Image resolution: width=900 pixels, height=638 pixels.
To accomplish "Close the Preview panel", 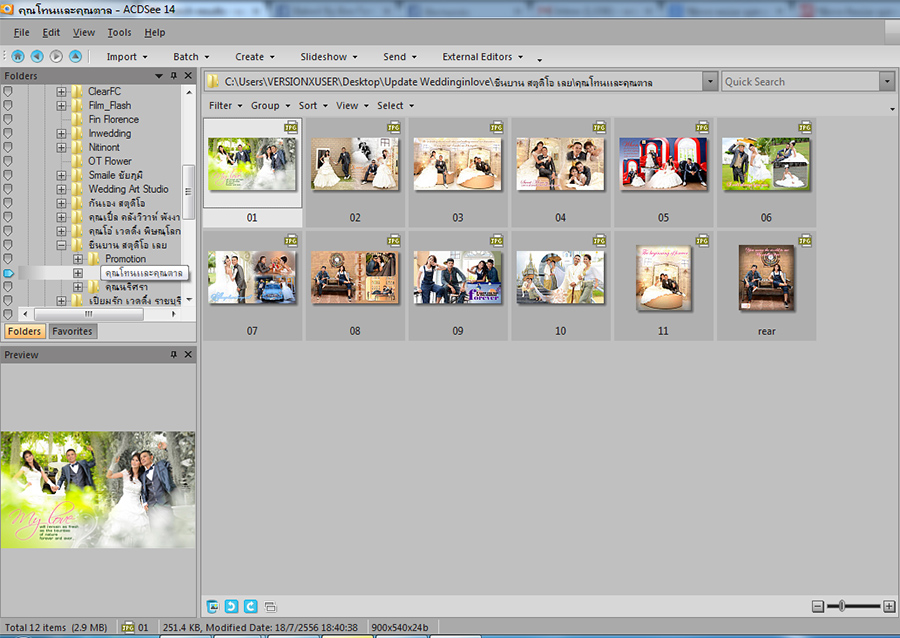I will [188, 355].
